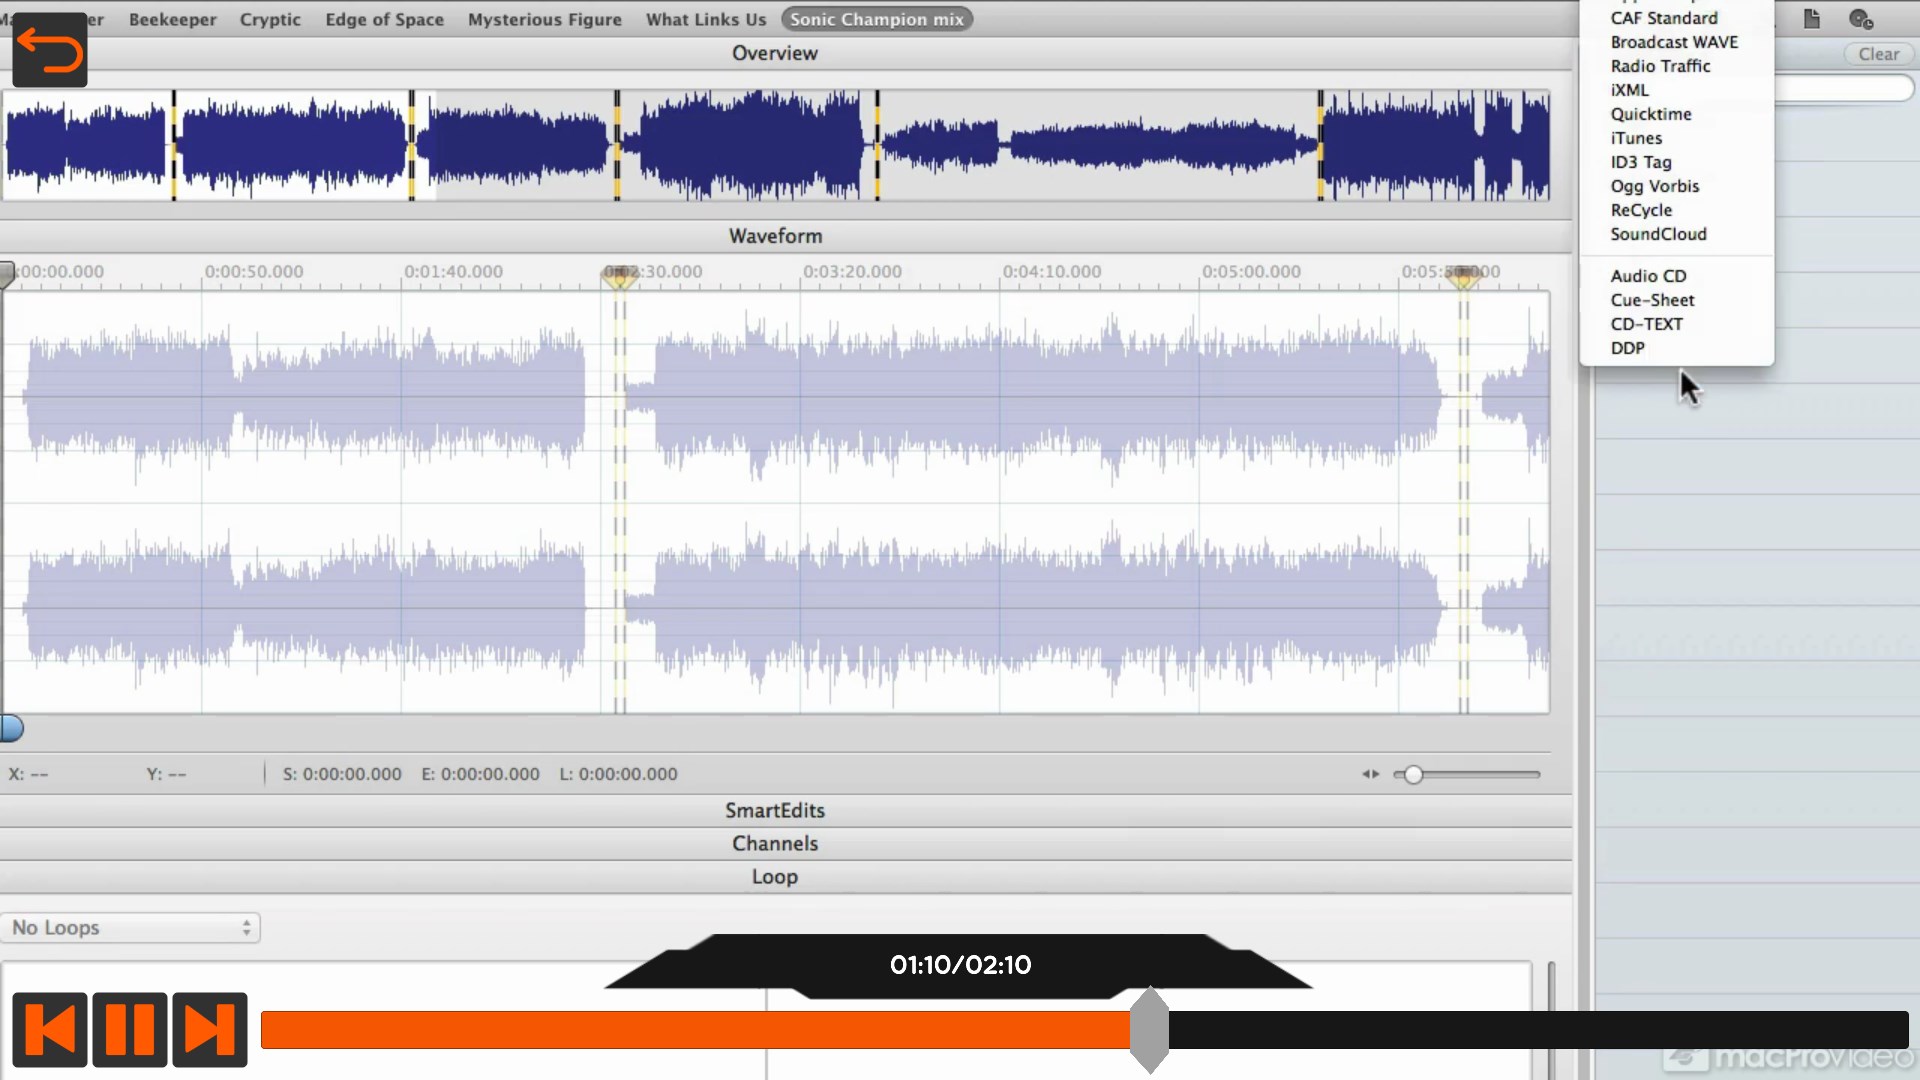Select the yellow marker near 0:02:30

click(x=619, y=277)
